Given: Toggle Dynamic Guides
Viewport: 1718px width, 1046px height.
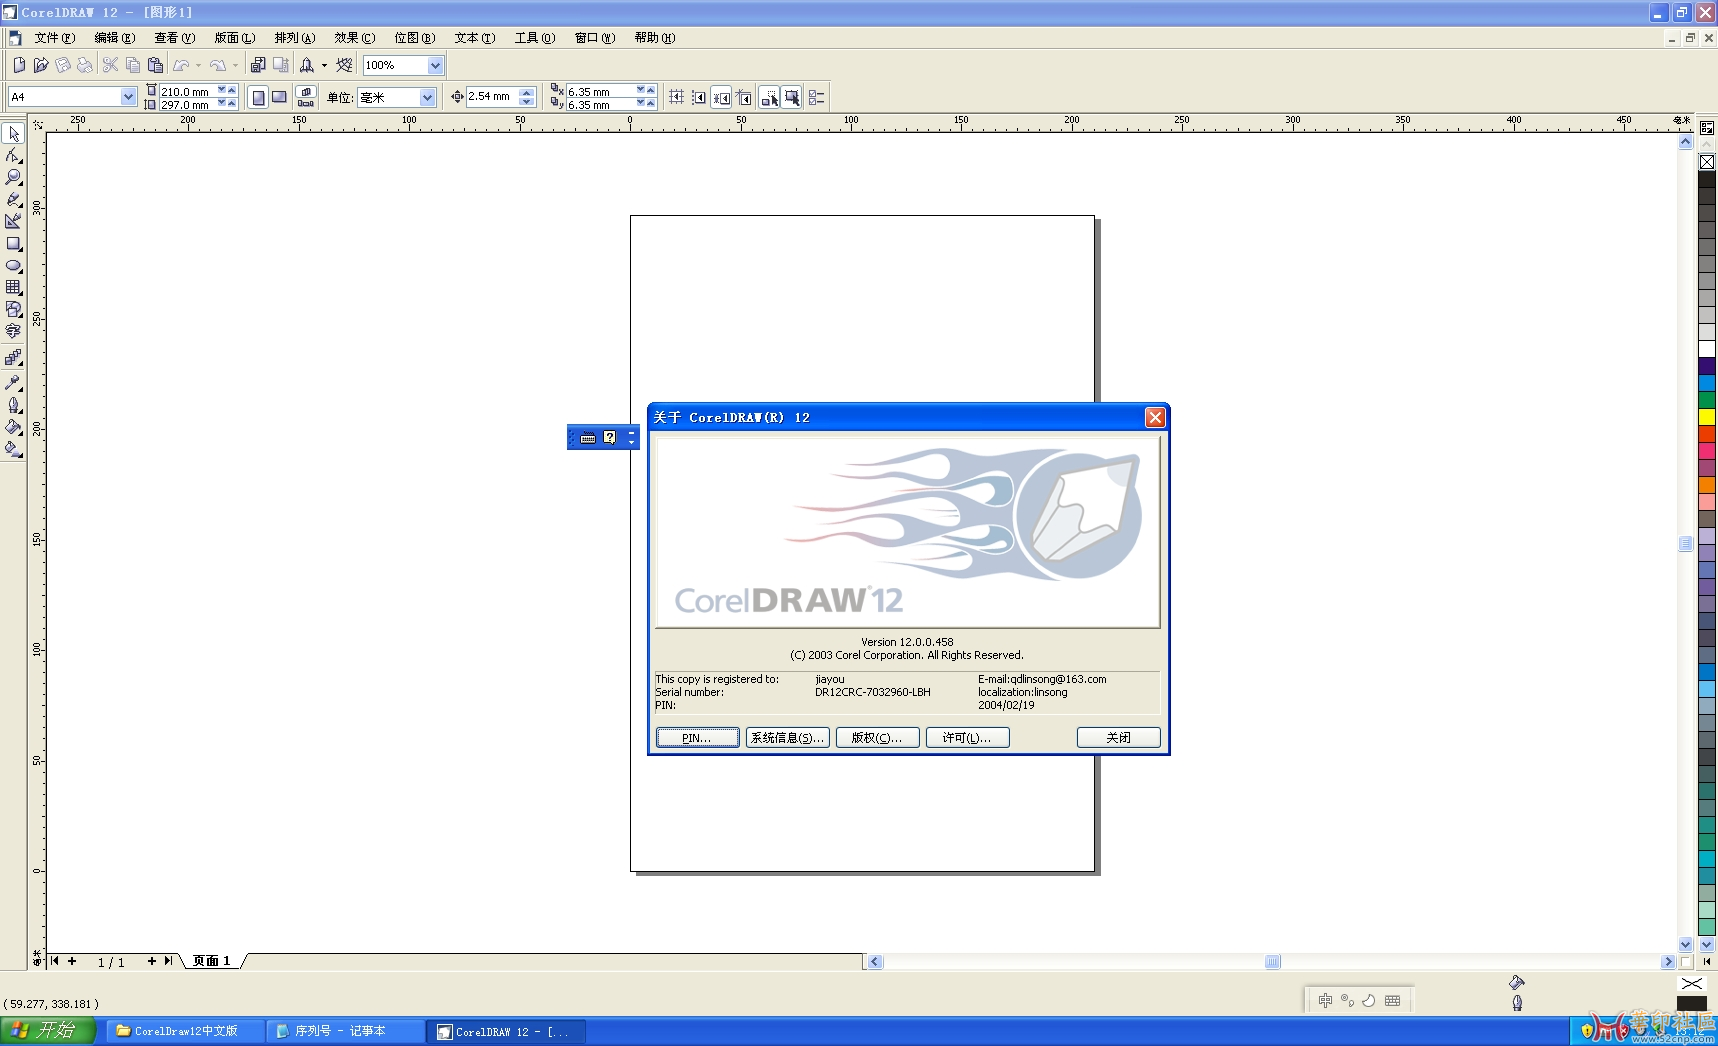Looking at the screenshot, I should coord(744,97).
